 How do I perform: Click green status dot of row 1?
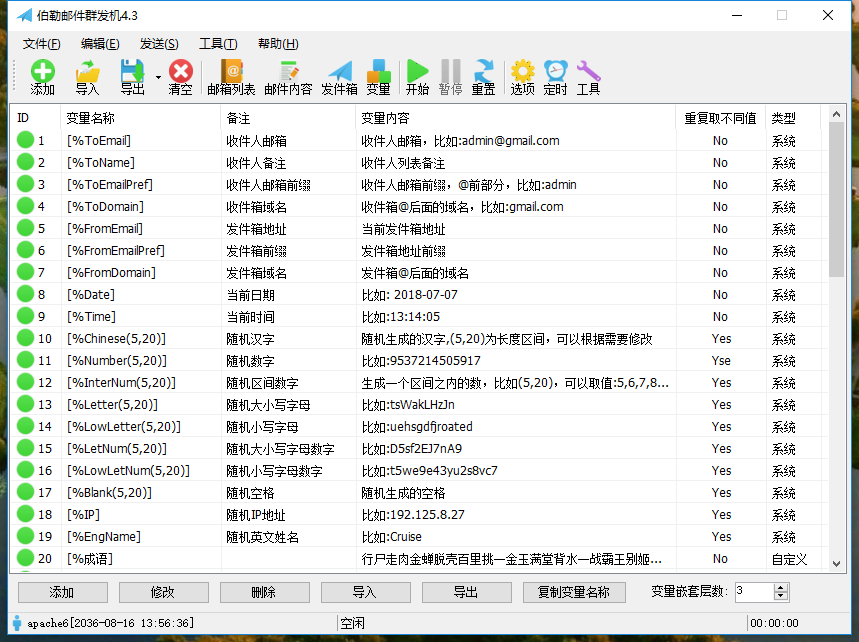click(x=25, y=140)
